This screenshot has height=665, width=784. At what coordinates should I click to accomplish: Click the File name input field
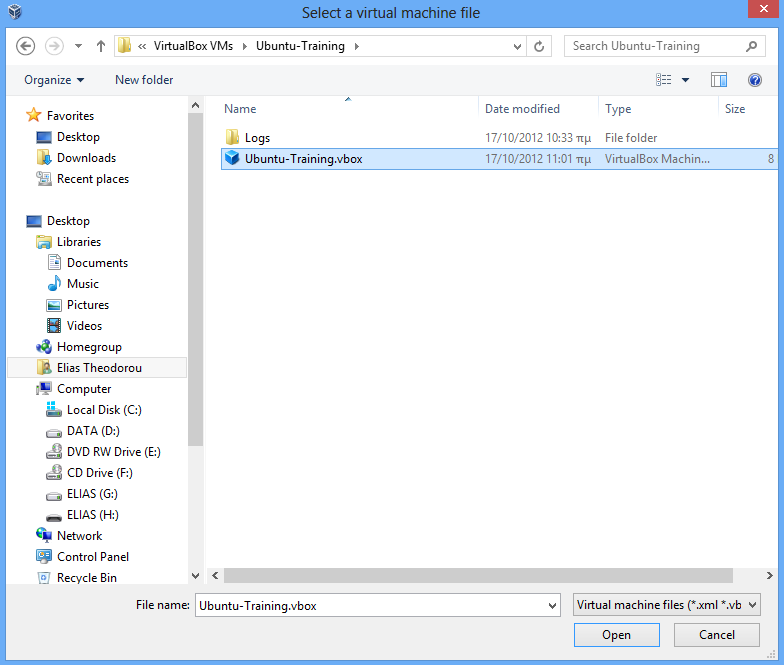(371, 606)
